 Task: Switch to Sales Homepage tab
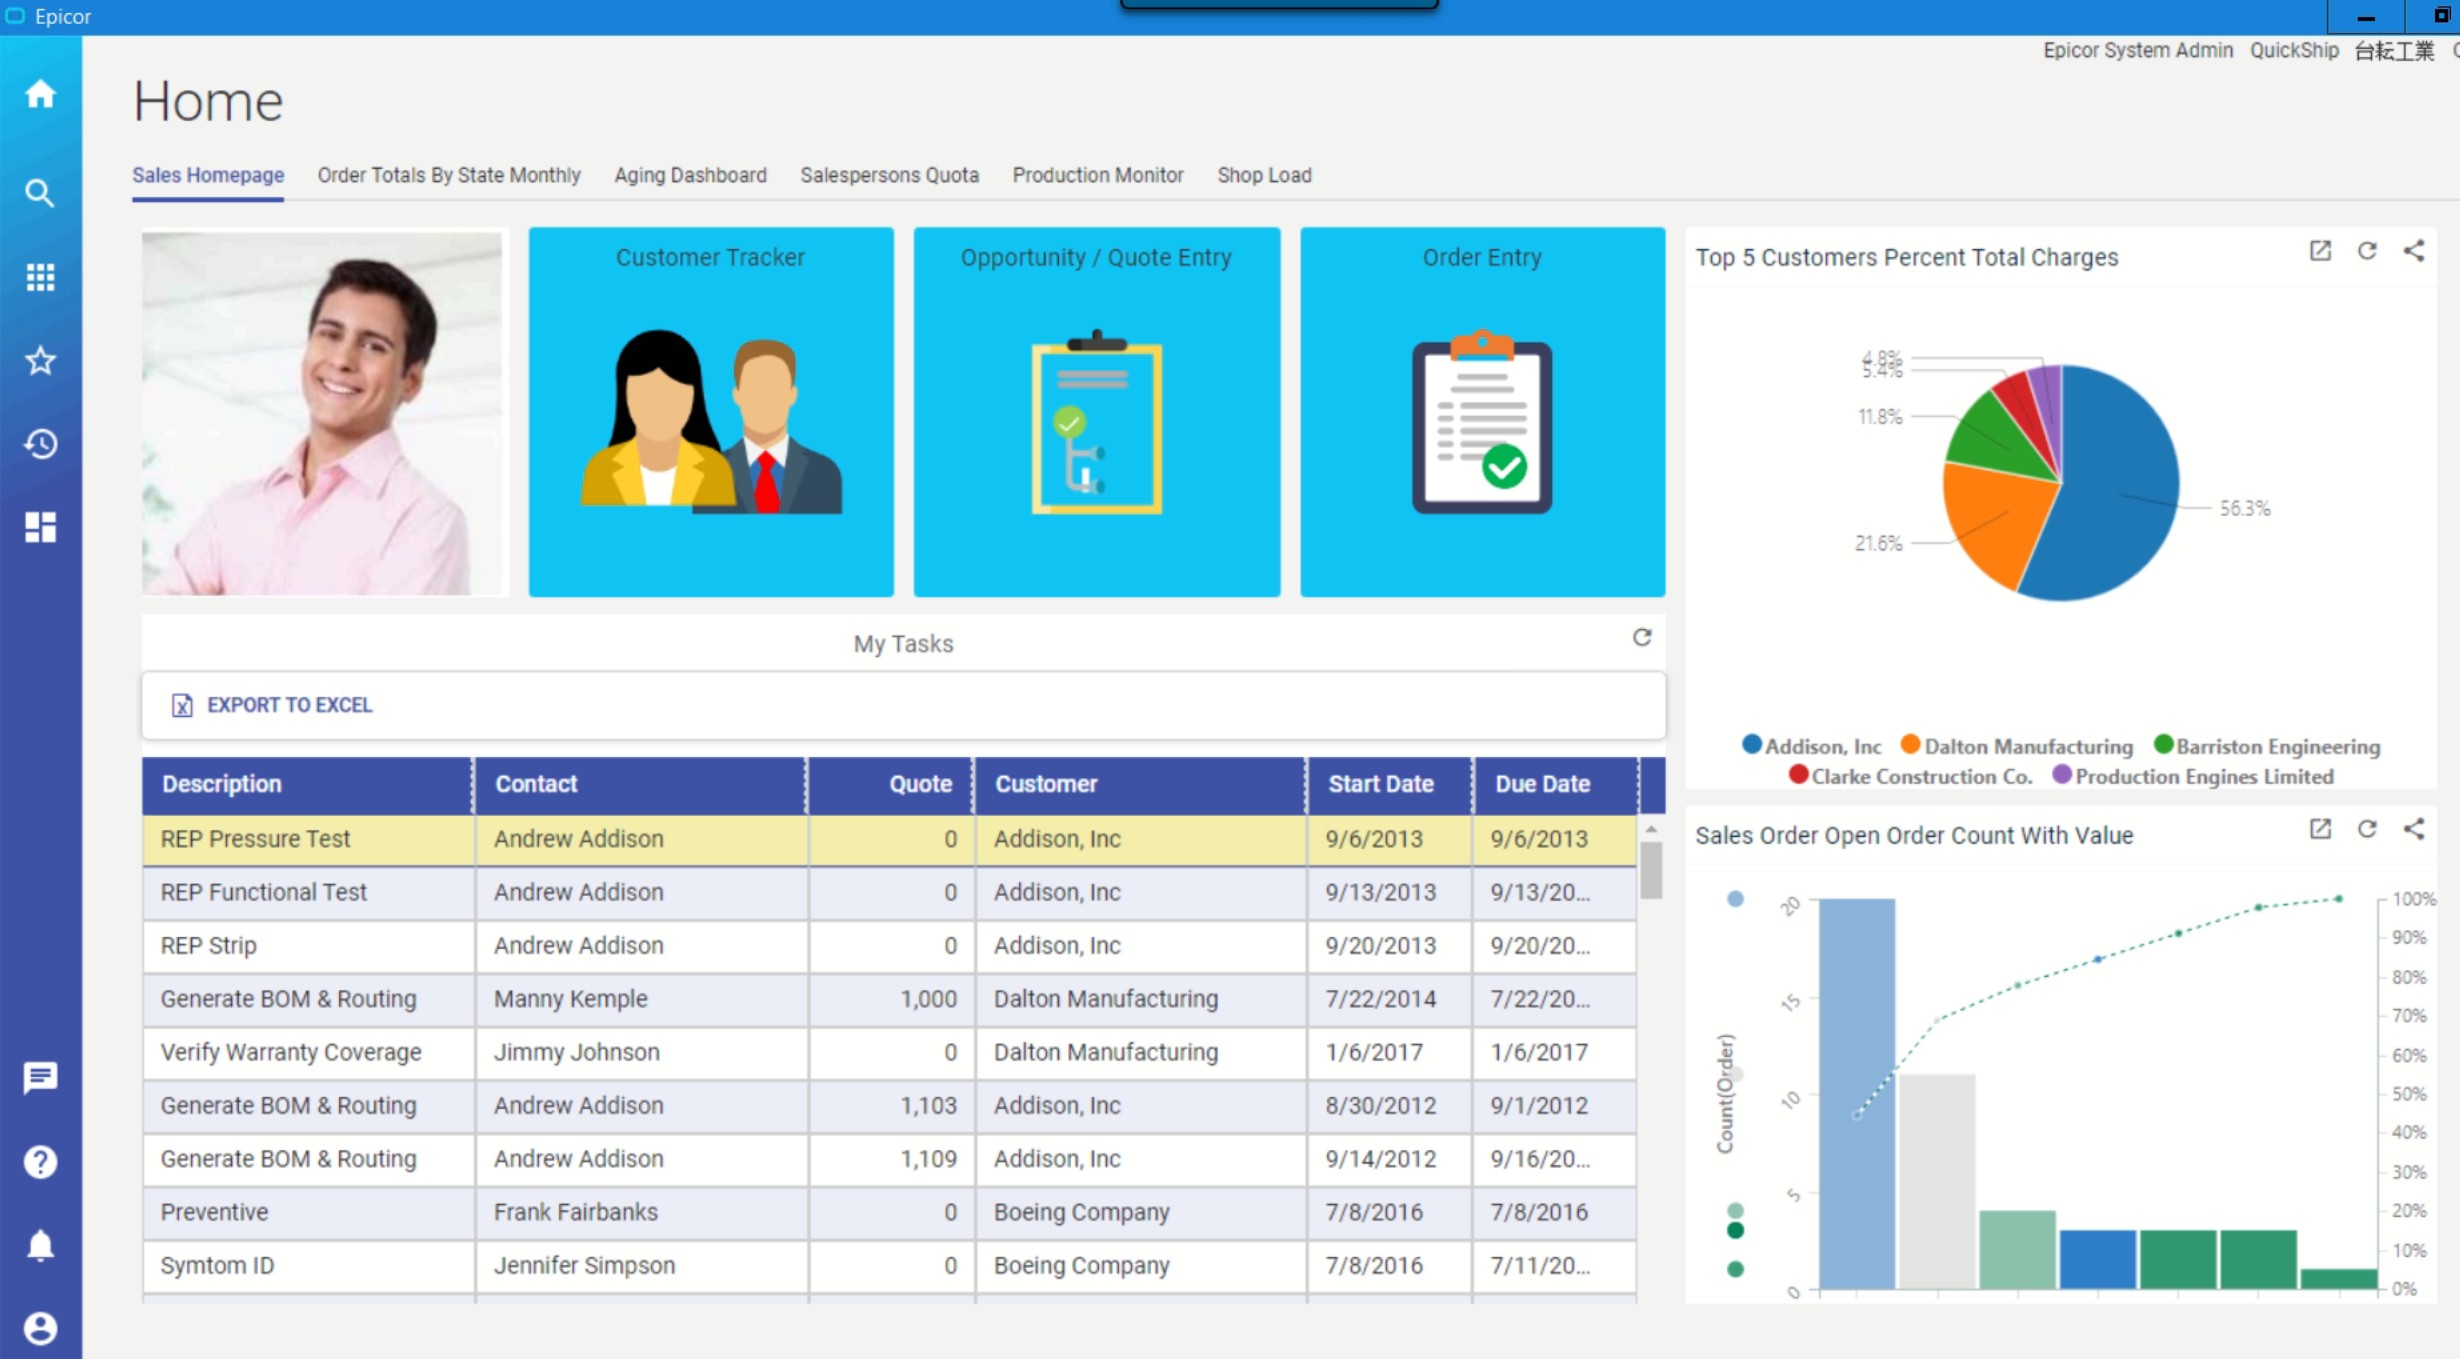[208, 175]
